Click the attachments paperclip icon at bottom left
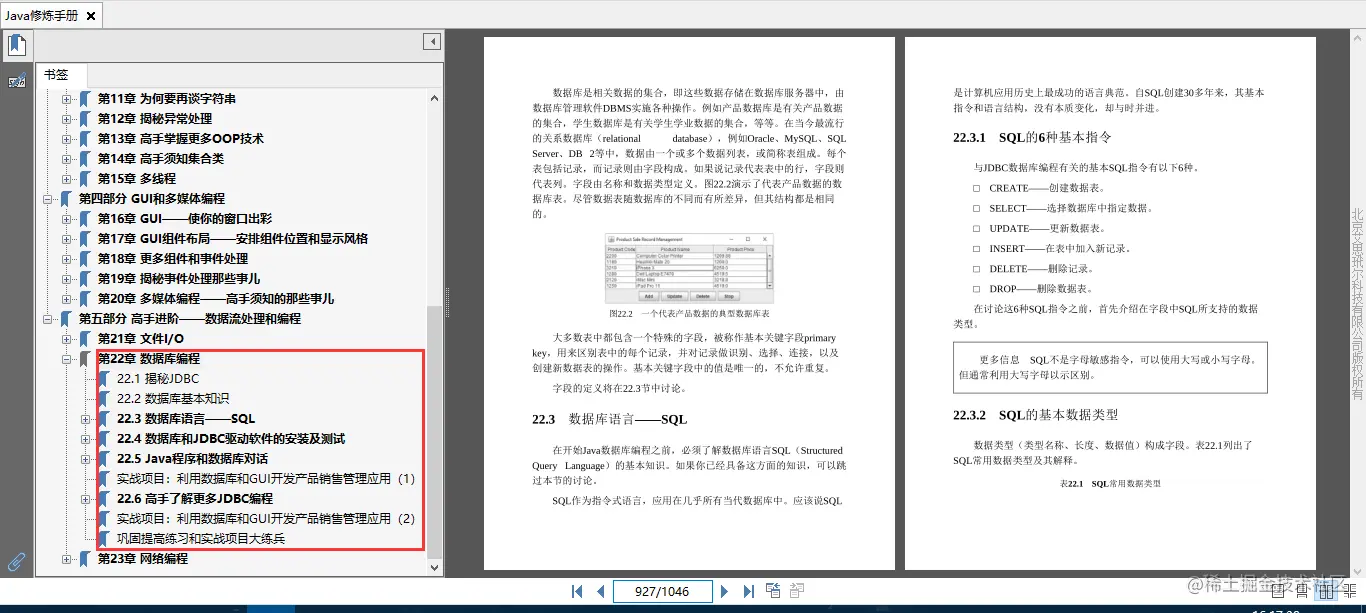 15,561
